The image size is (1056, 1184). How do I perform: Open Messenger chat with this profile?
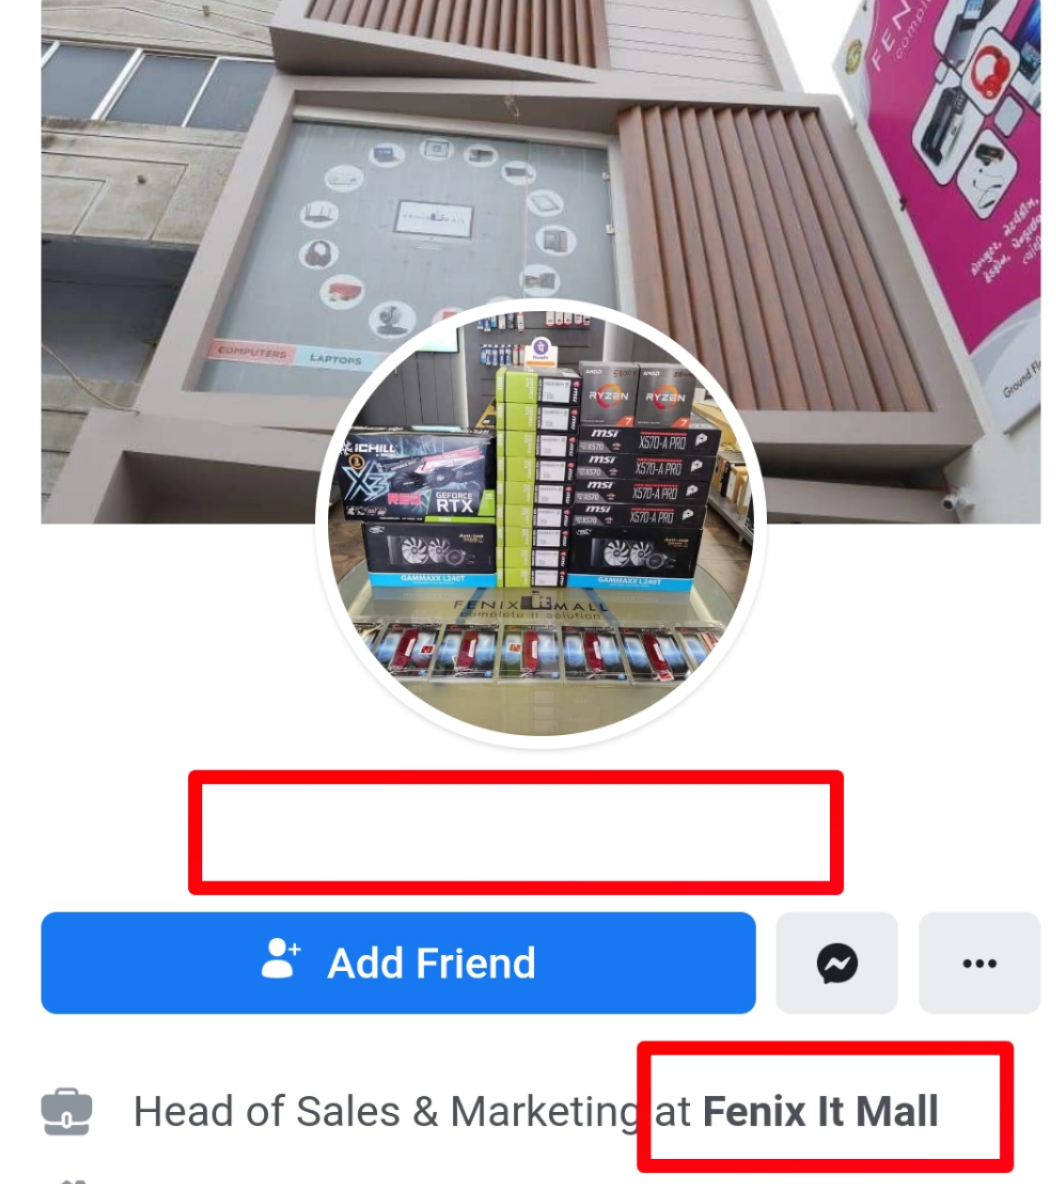[837, 963]
